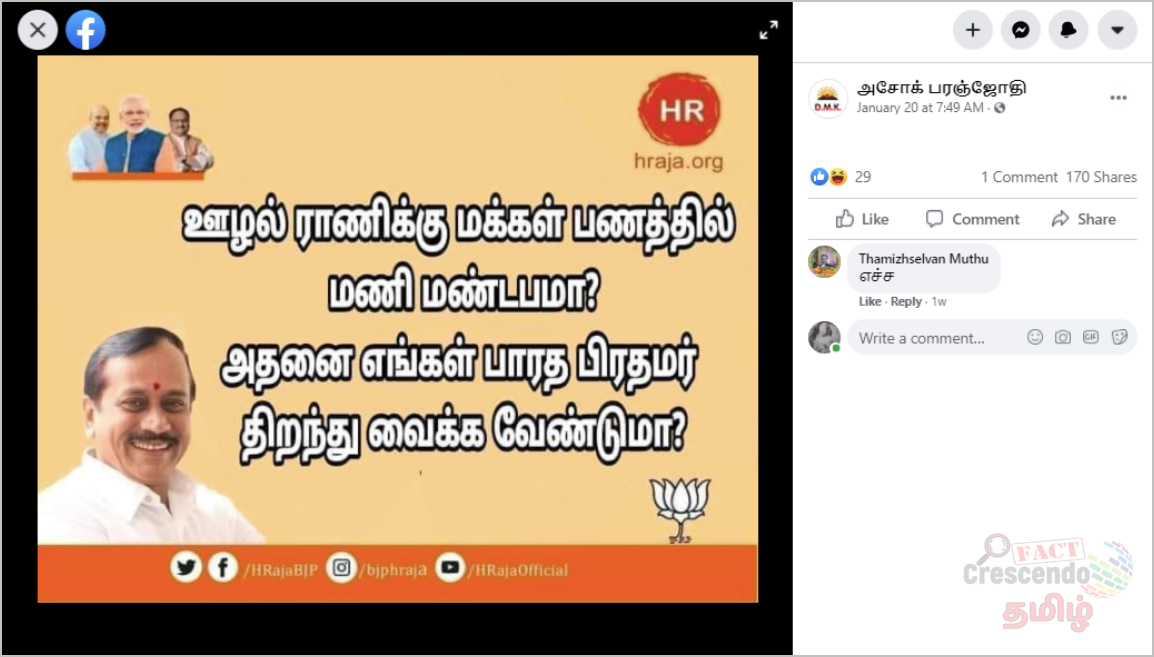This screenshot has height=657, width=1154.
Task: Expand the account dropdown arrow
Action: coord(1117,30)
